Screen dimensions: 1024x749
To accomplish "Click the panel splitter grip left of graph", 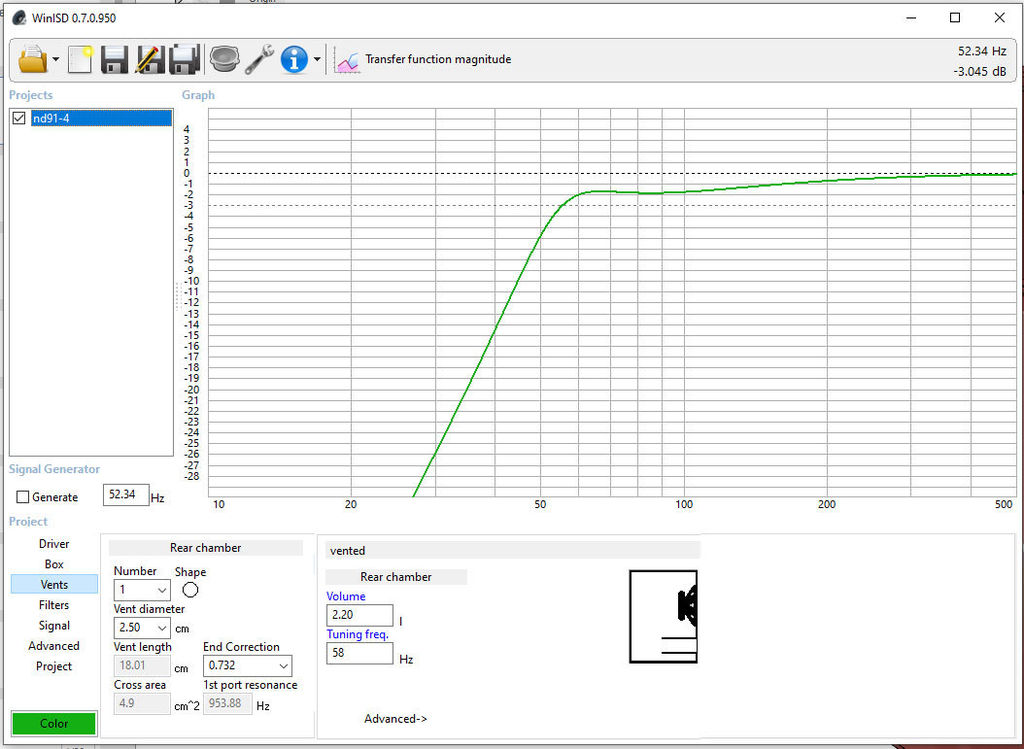I will coord(177,296).
